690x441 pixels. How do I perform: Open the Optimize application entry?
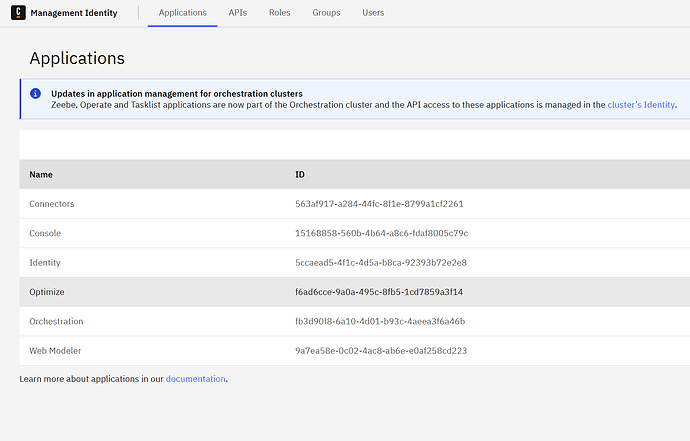pyautogui.click(x=47, y=292)
